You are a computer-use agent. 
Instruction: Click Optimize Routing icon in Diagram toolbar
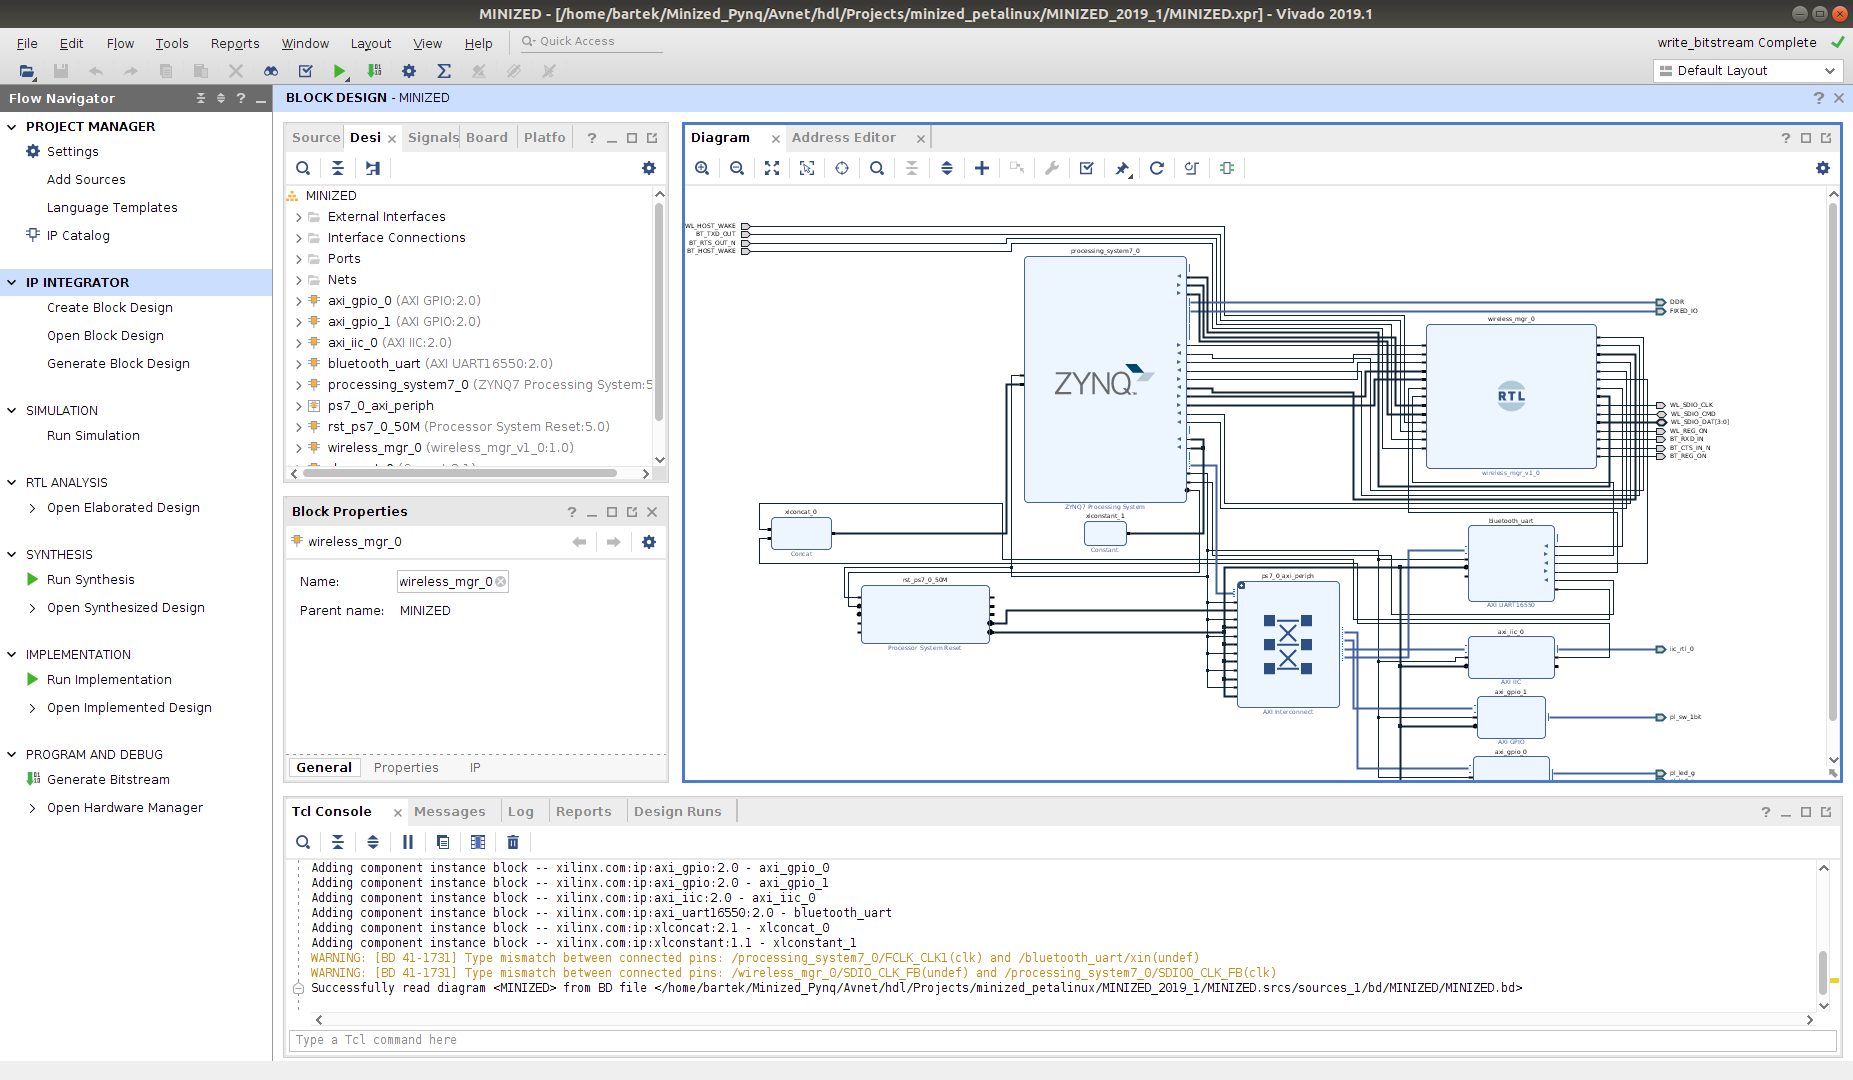1192,168
